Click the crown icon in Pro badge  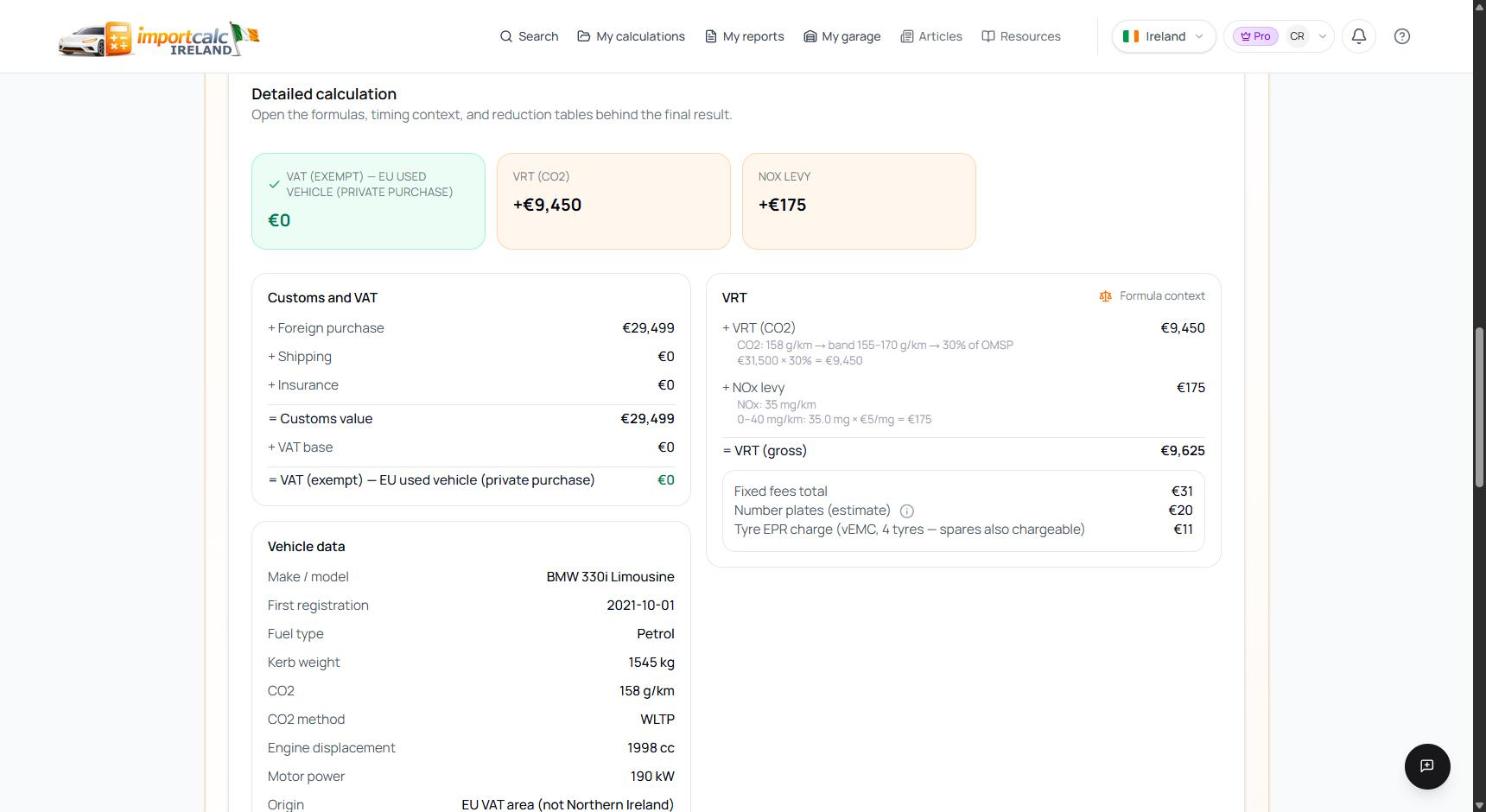[x=1246, y=36]
